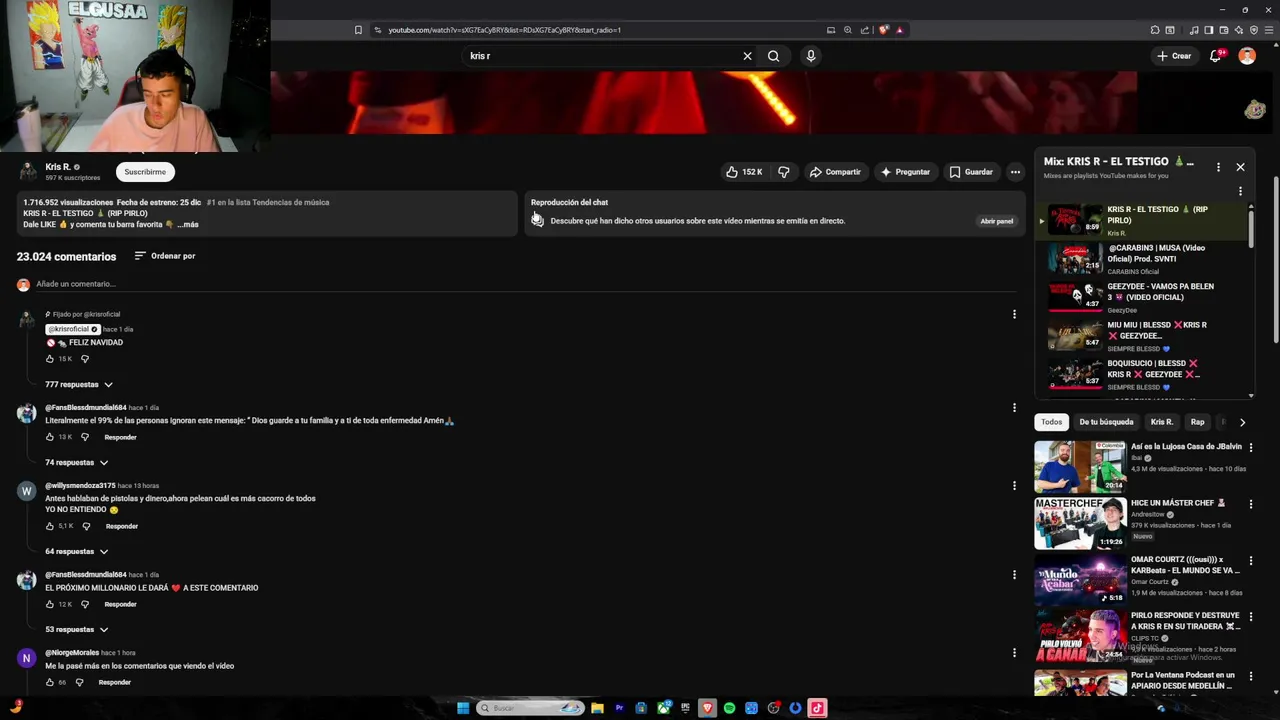Reply to the NiorgeMorales comment
The height and width of the screenshot is (720, 1280).
click(115, 682)
